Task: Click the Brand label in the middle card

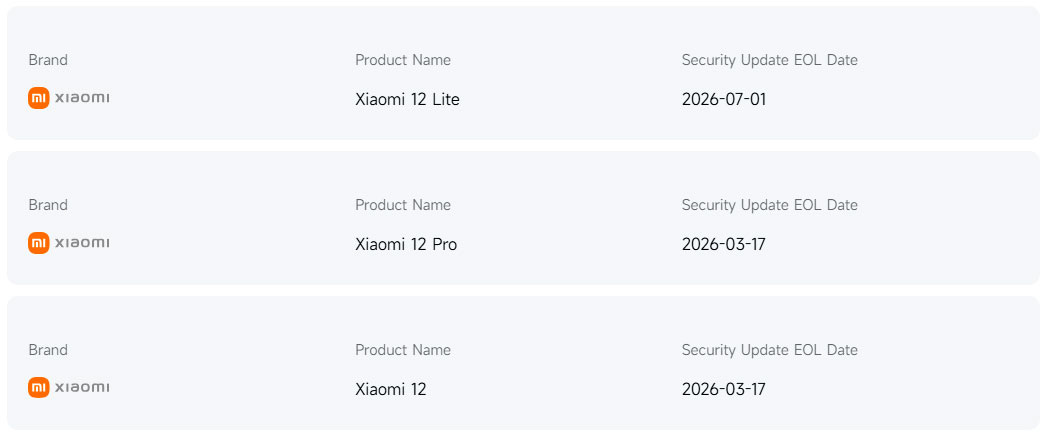Action: [x=48, y=205]
